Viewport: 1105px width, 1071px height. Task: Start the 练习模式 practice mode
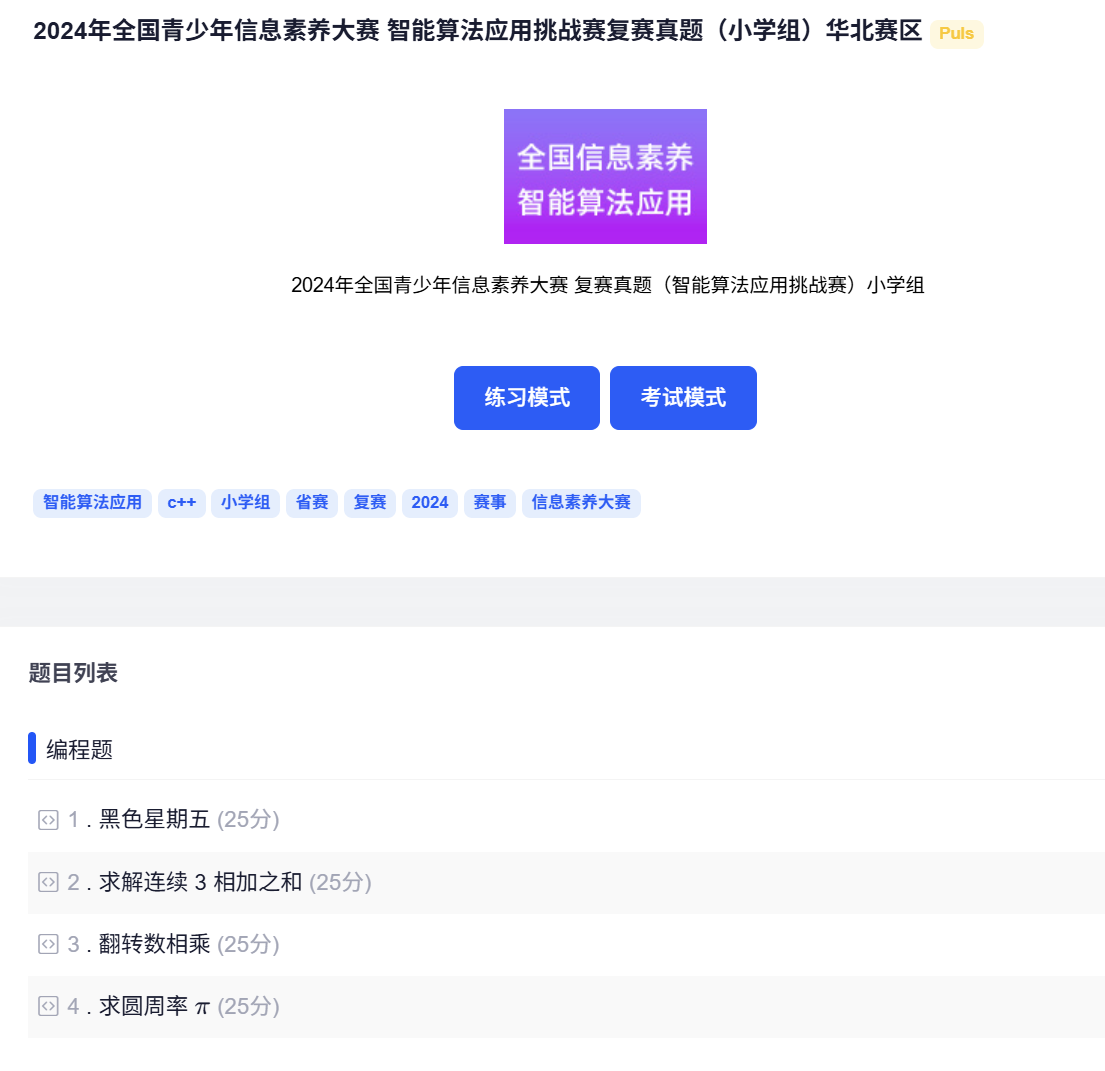(x=526, y=397)
